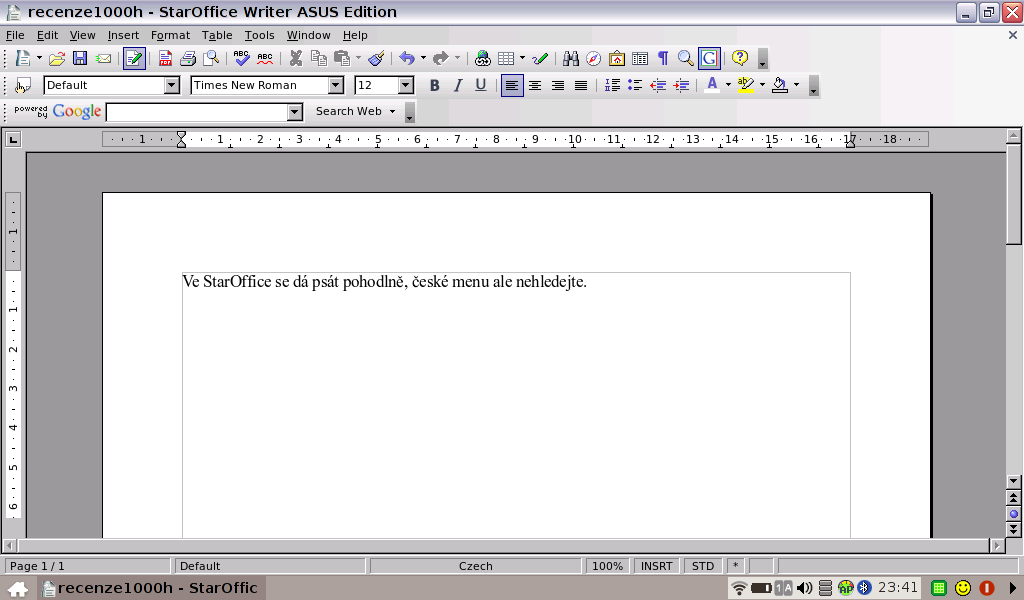Toggle nonprinting characters paragraph mark
The width and height of the screenshot is (1024, 600).
(662, 58)
